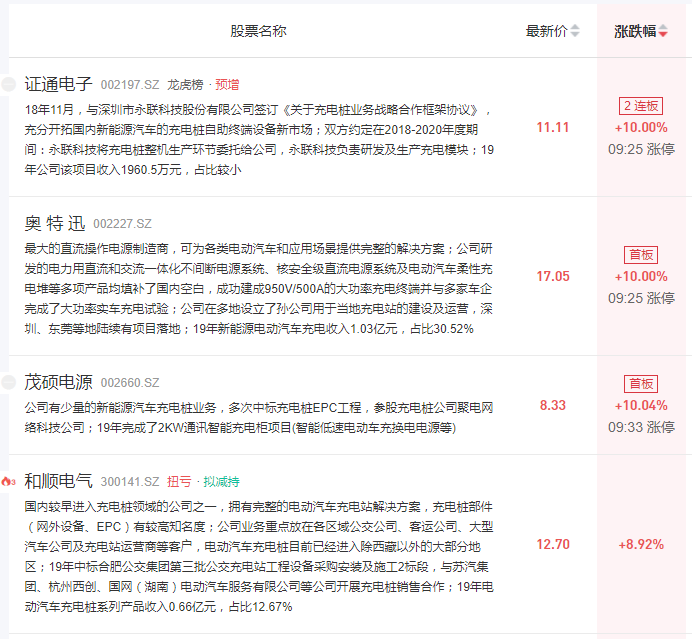692x639 pixels.
Task: Select the 预增 tag on 证通电子
Action: tap(228, 85)
